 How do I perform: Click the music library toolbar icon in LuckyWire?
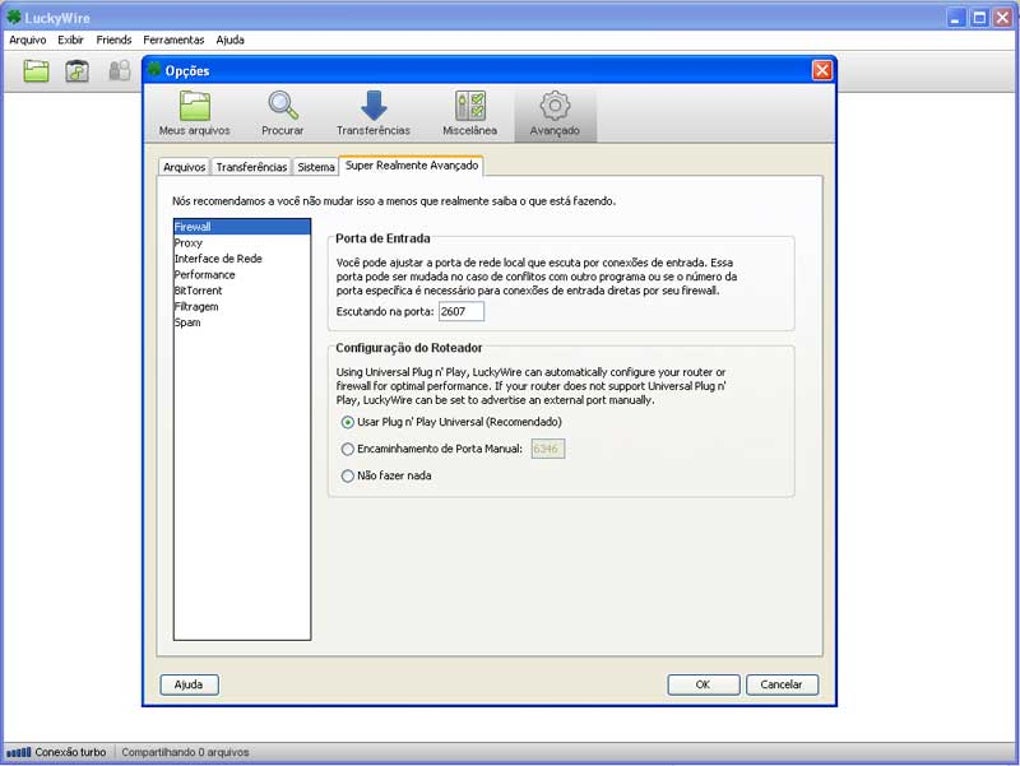click(x=77, y=70)
